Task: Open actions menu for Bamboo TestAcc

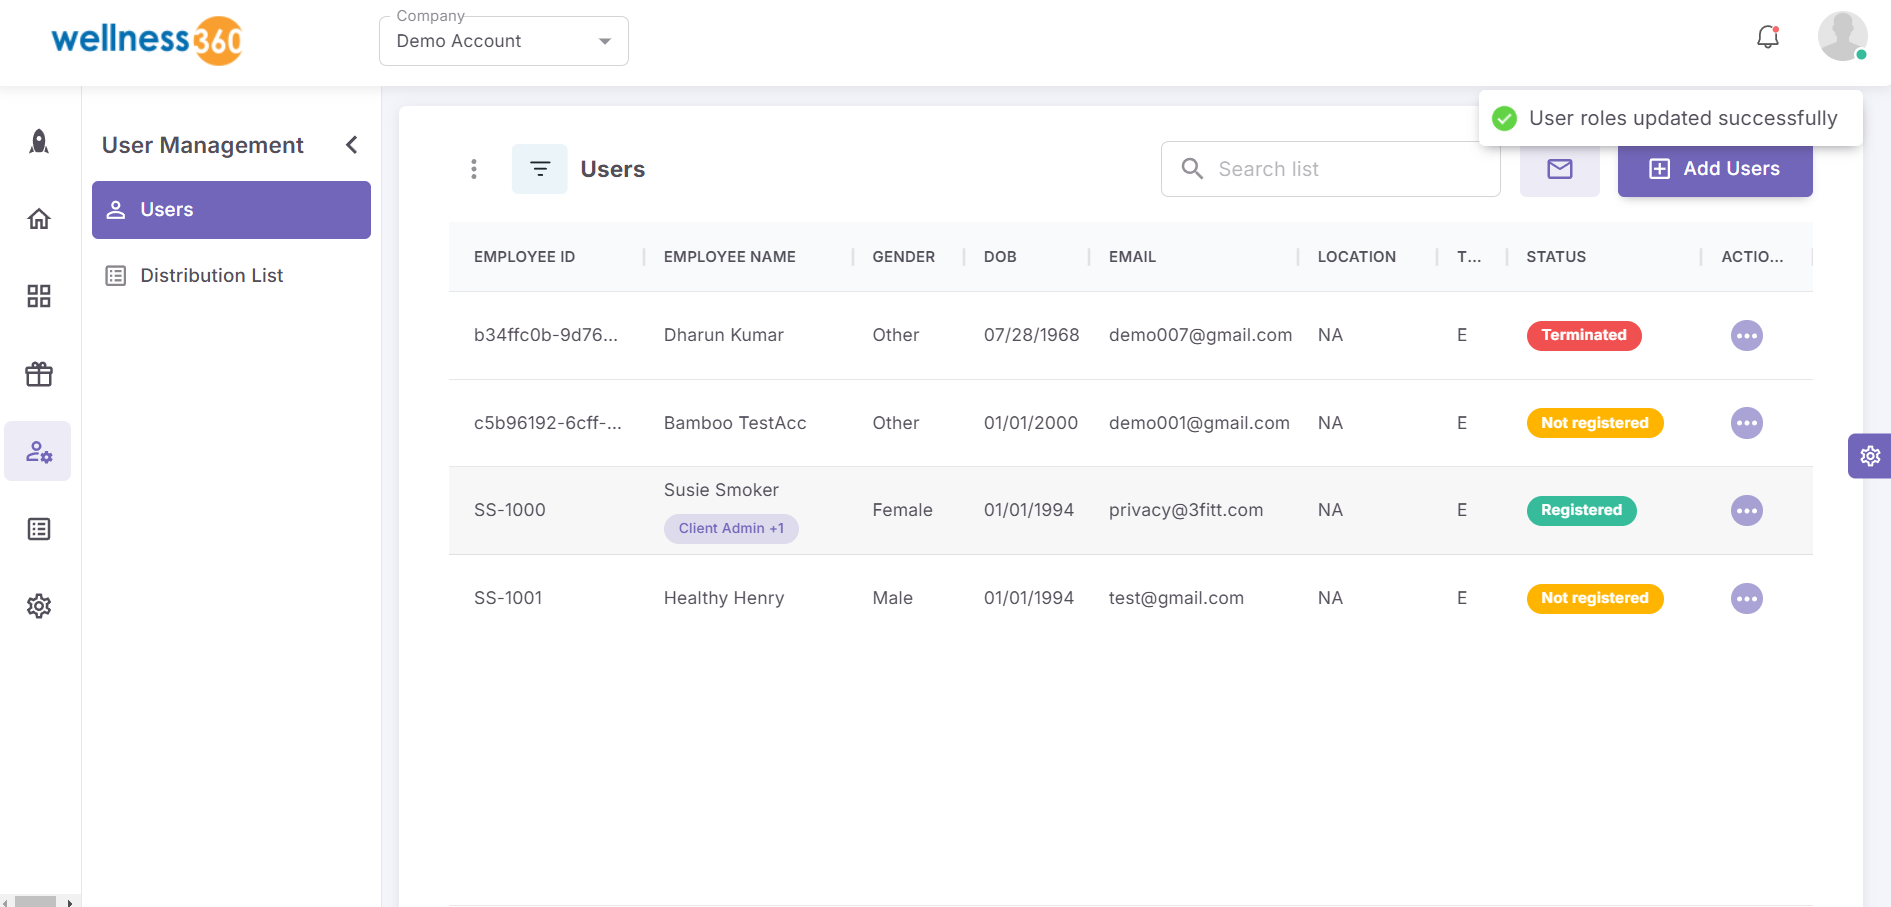Action: coord(1747,423)
